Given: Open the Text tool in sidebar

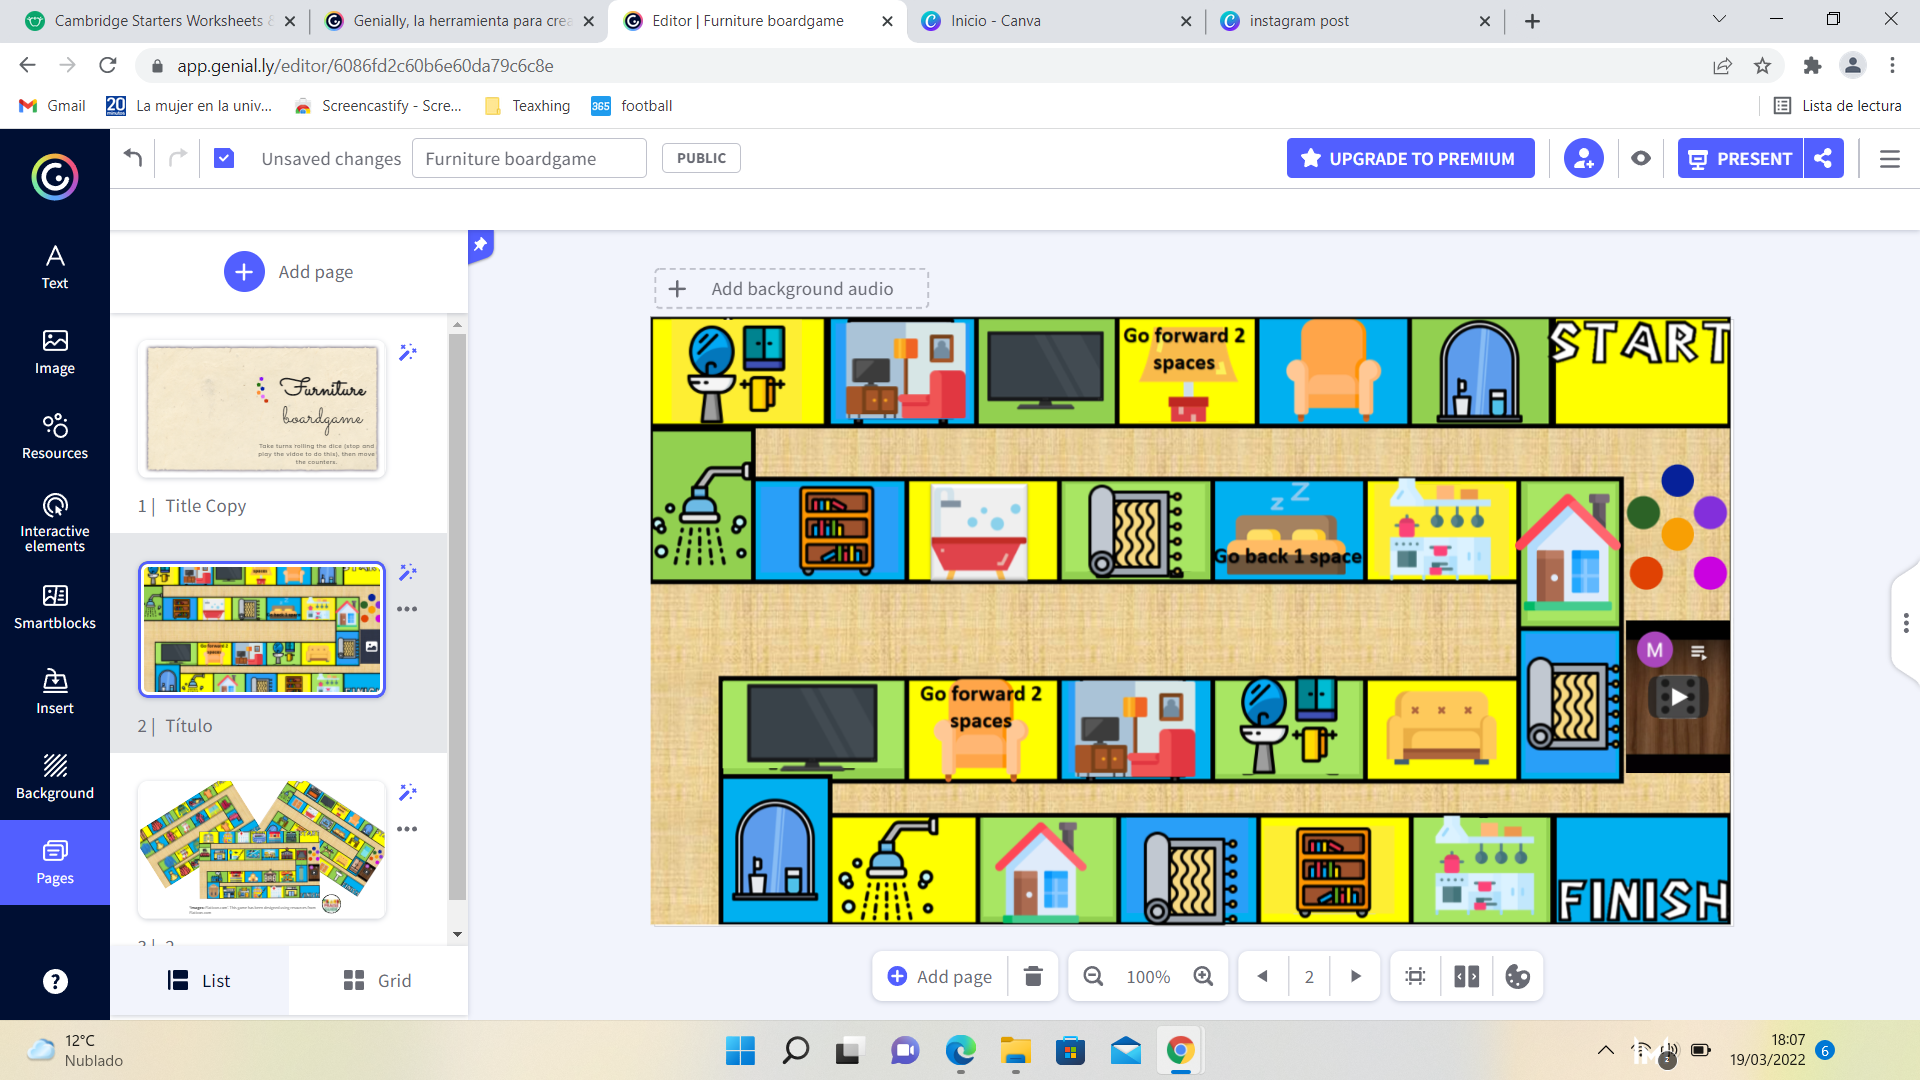Looking at the screenshot, I should [54, 267].
